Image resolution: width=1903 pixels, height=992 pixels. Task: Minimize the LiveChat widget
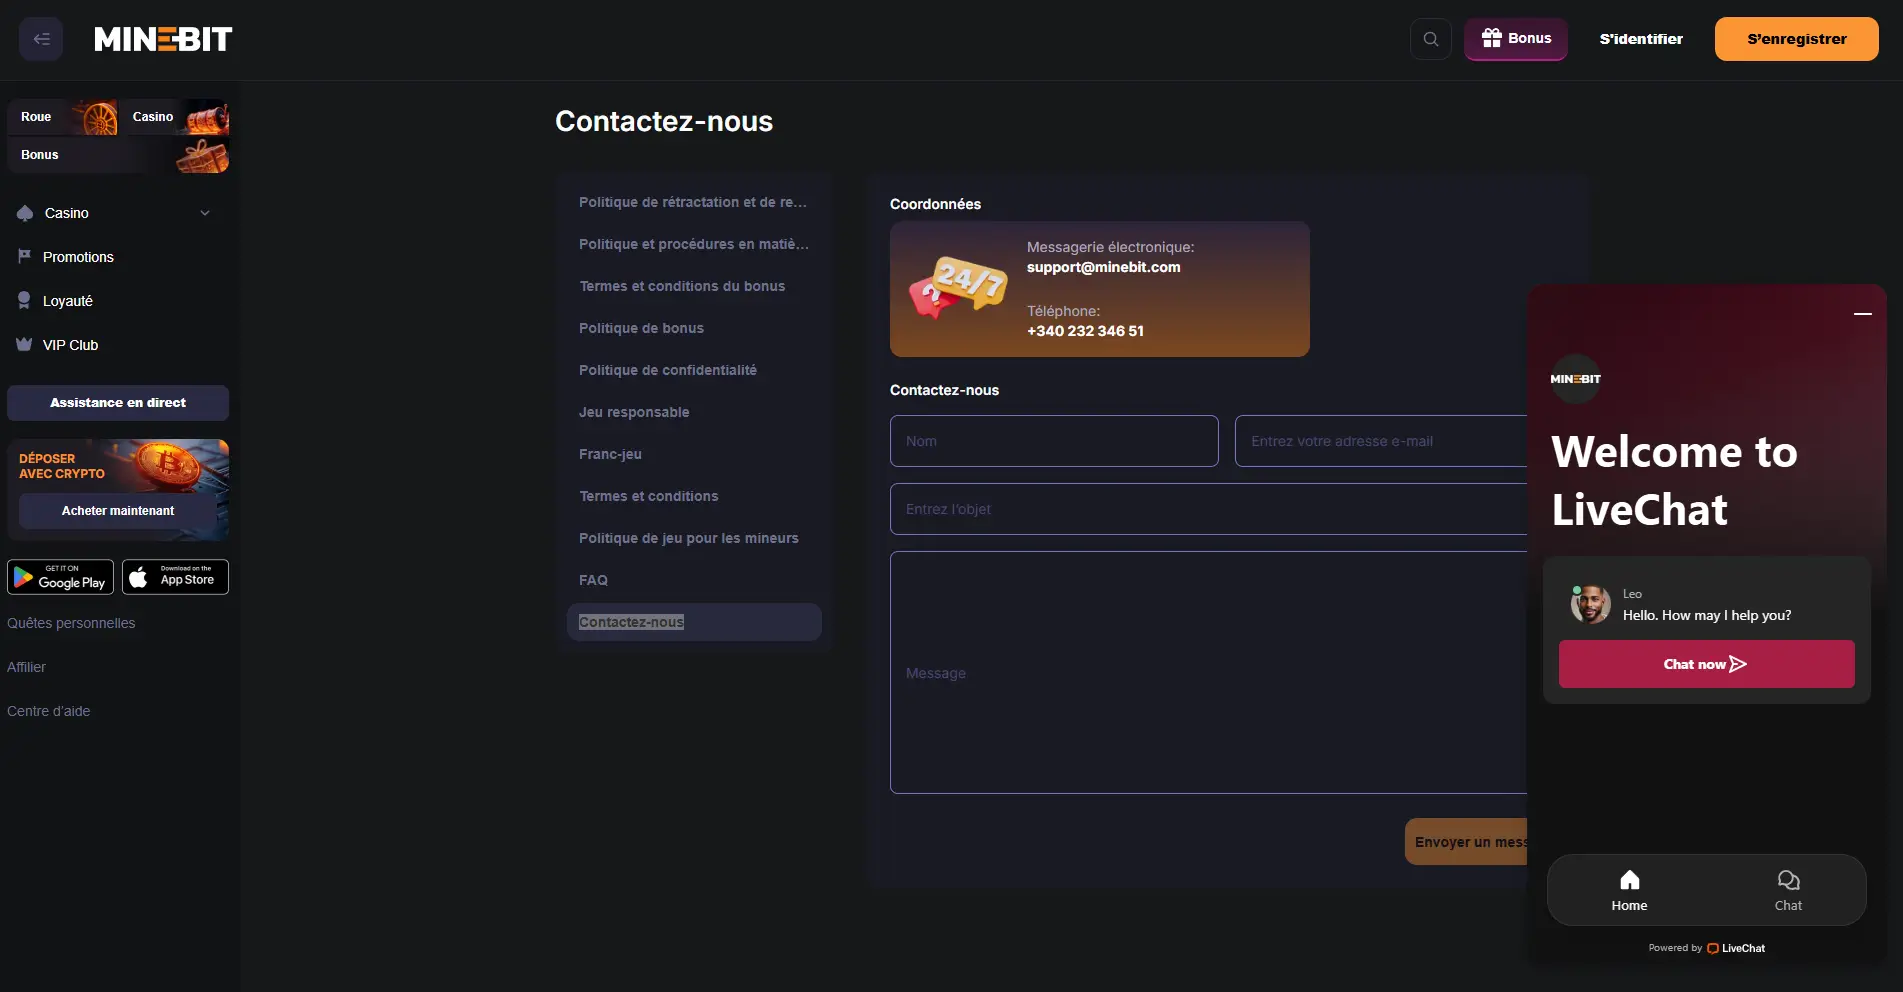(1862, 314)
